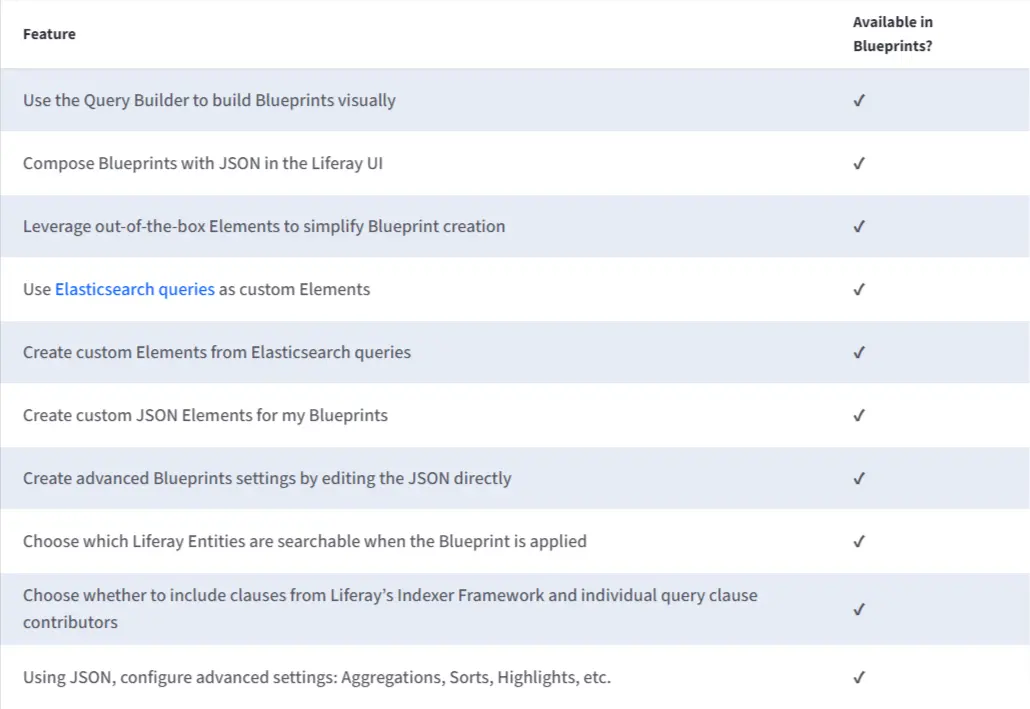Select Compose Blueprints with JSON text
Screen dimensions: 1030x709
pyautogui.click(x=203, y=164)
